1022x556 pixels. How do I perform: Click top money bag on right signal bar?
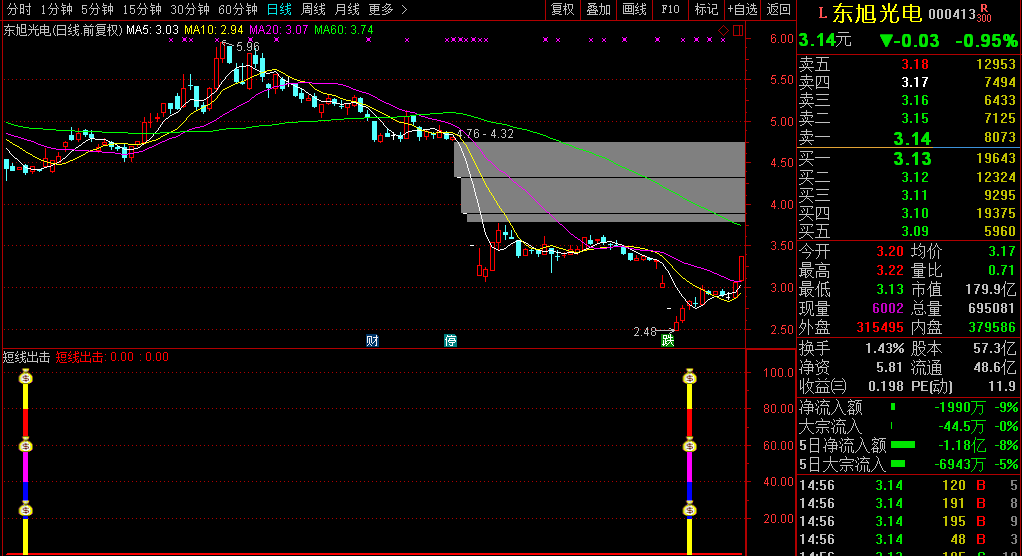pyautogui.click(x=689, y=377)
